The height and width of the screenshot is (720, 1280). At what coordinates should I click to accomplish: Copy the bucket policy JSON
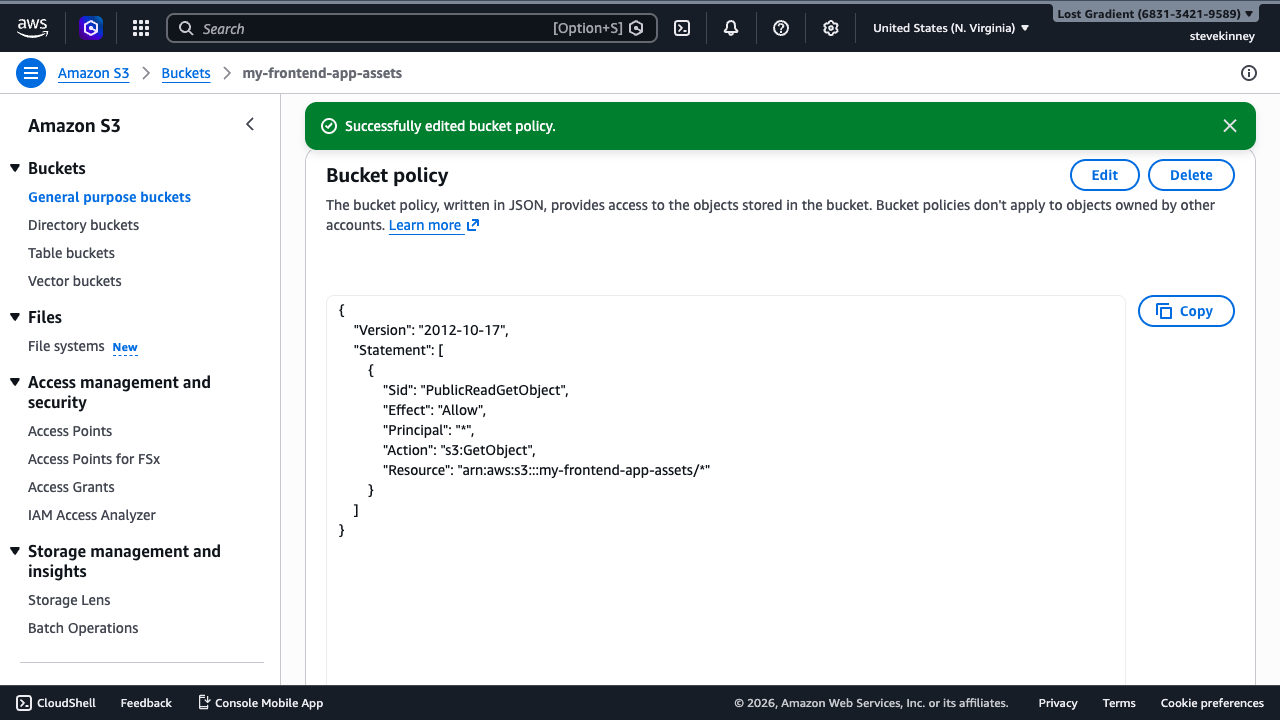coord(1186,311)
